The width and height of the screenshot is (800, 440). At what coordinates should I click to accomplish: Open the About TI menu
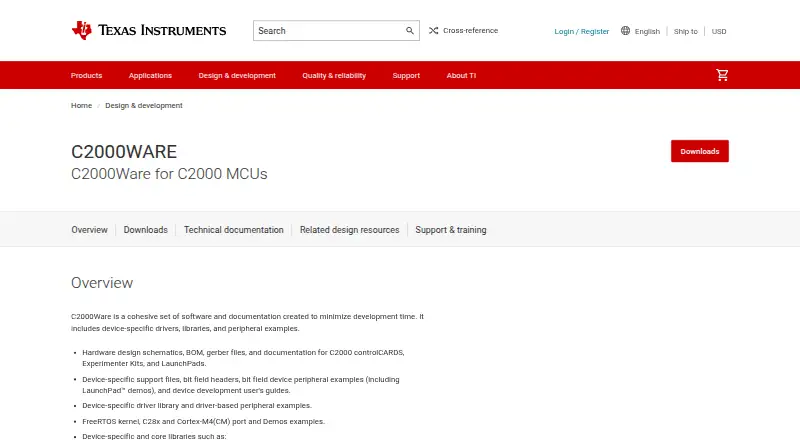[461, 76]
